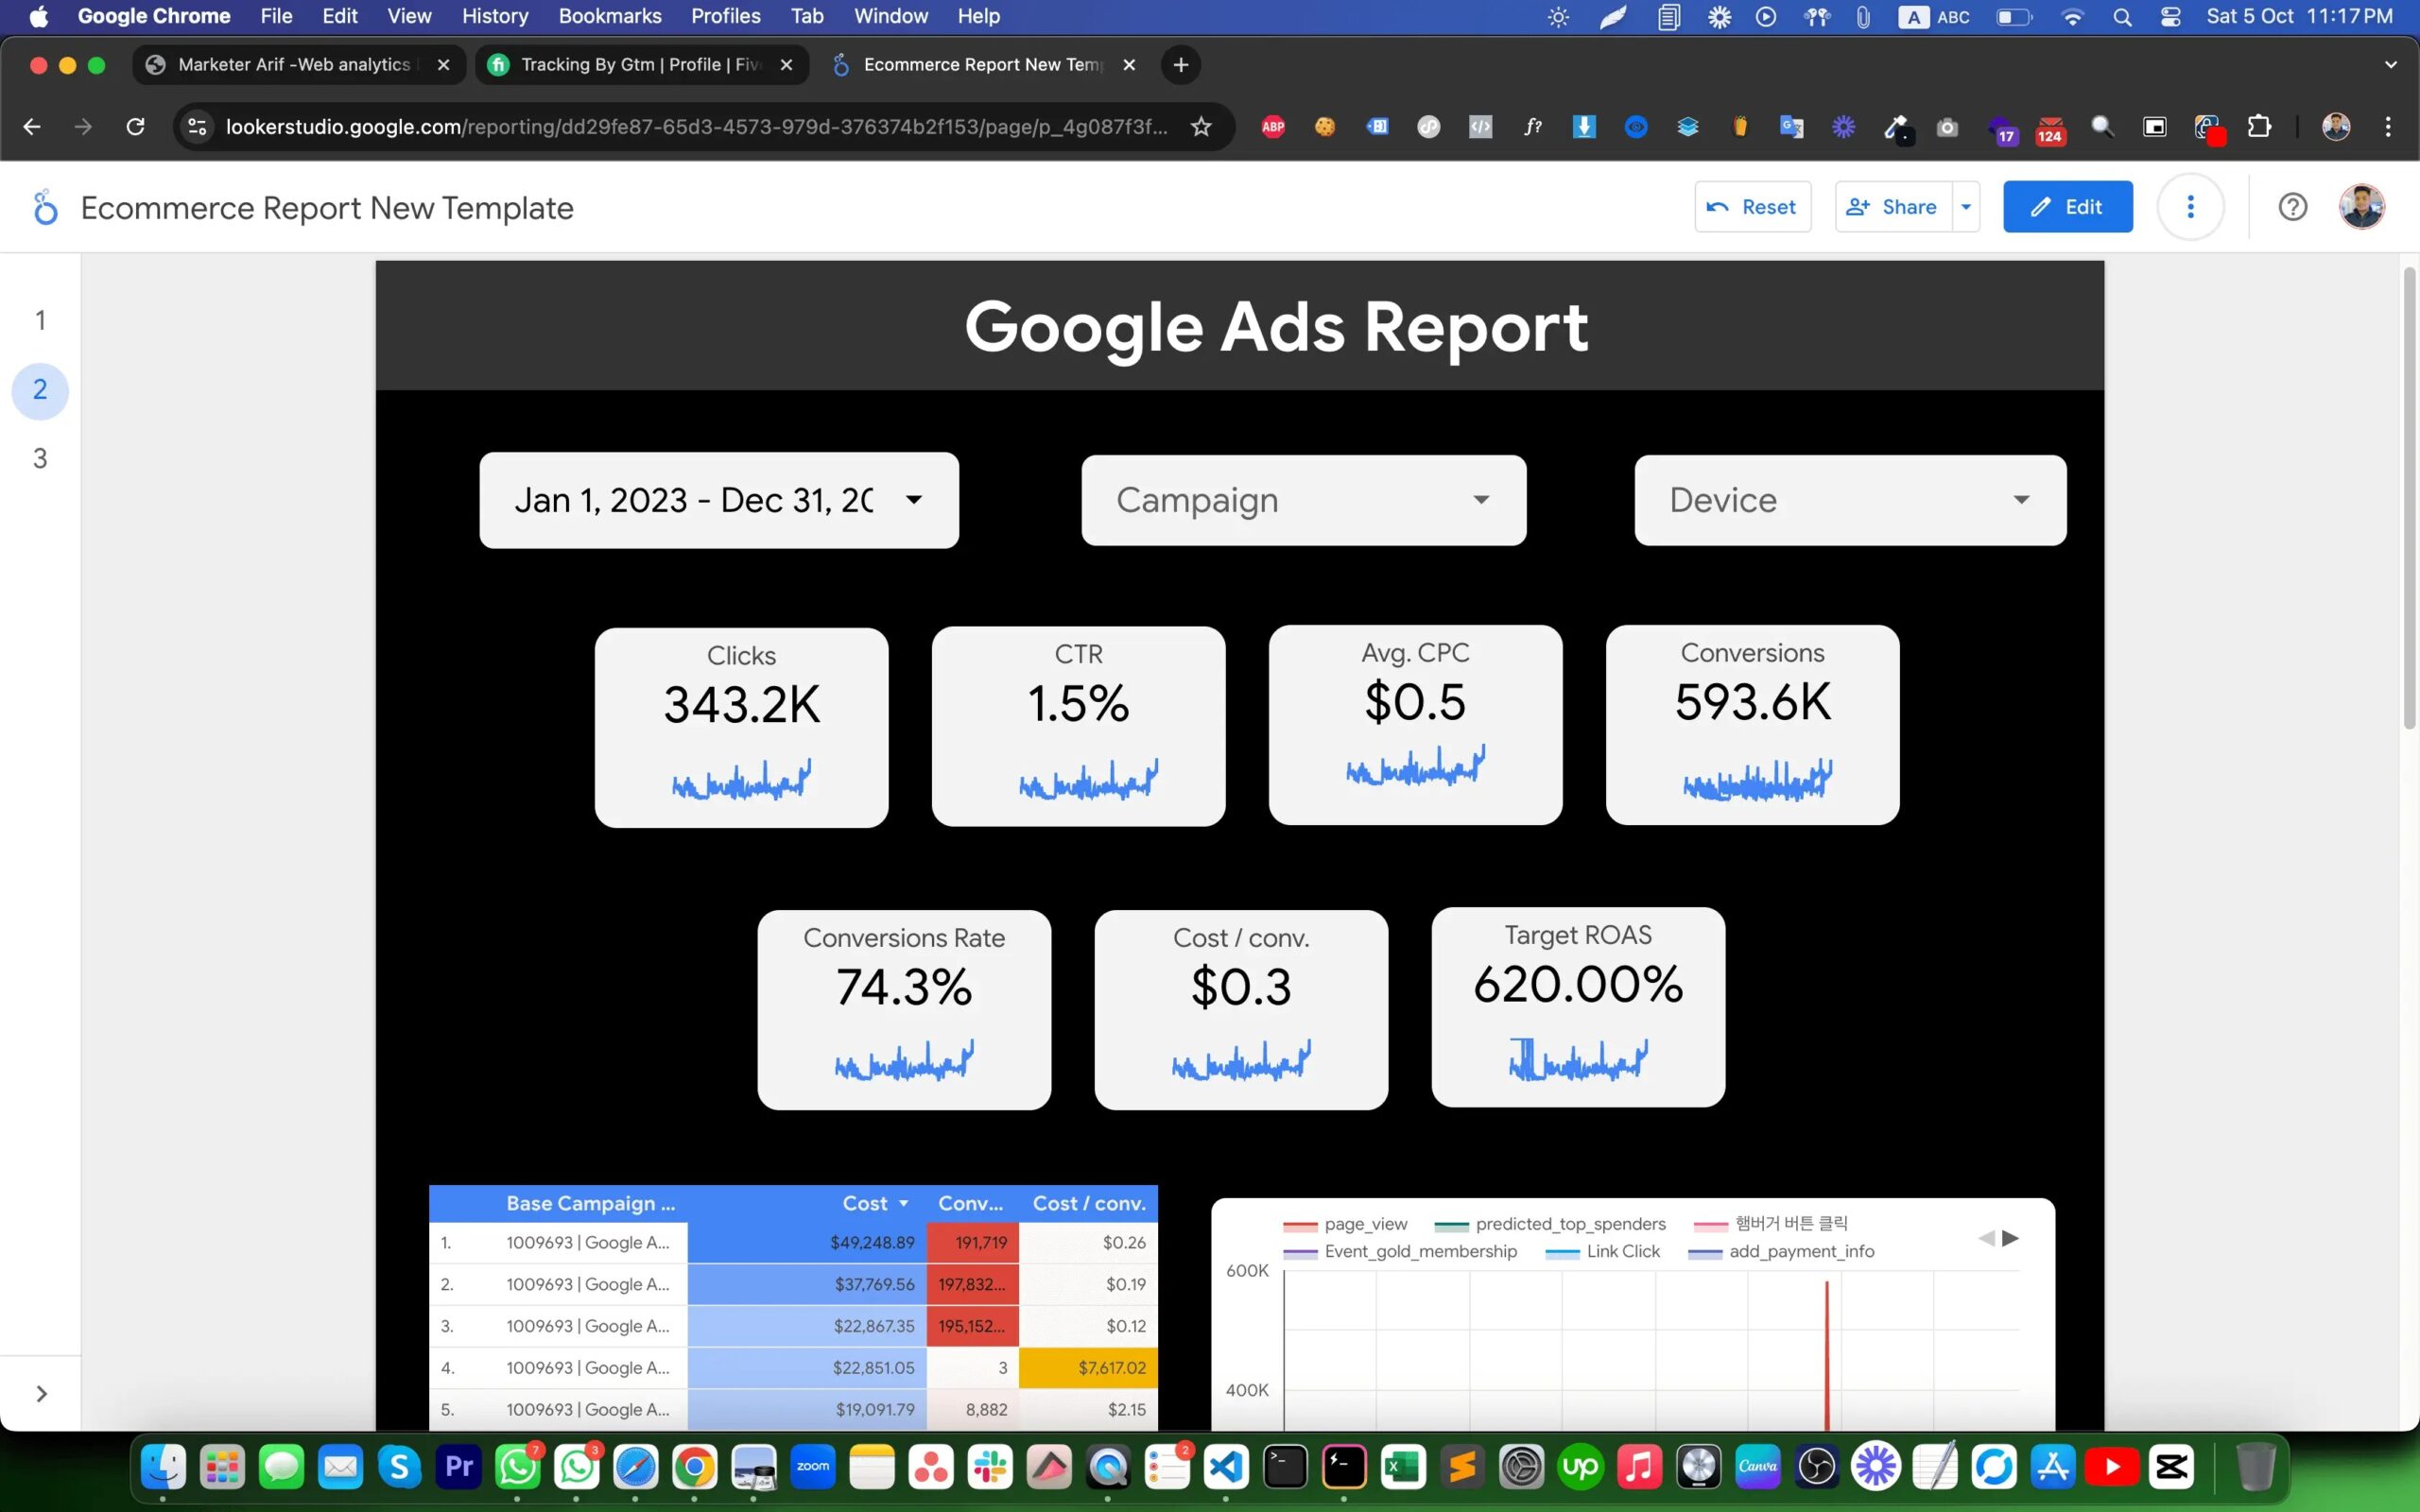Reload the Looker Studio page
Viewport: 2420px width, 1512px height.
tap(135, 126)
